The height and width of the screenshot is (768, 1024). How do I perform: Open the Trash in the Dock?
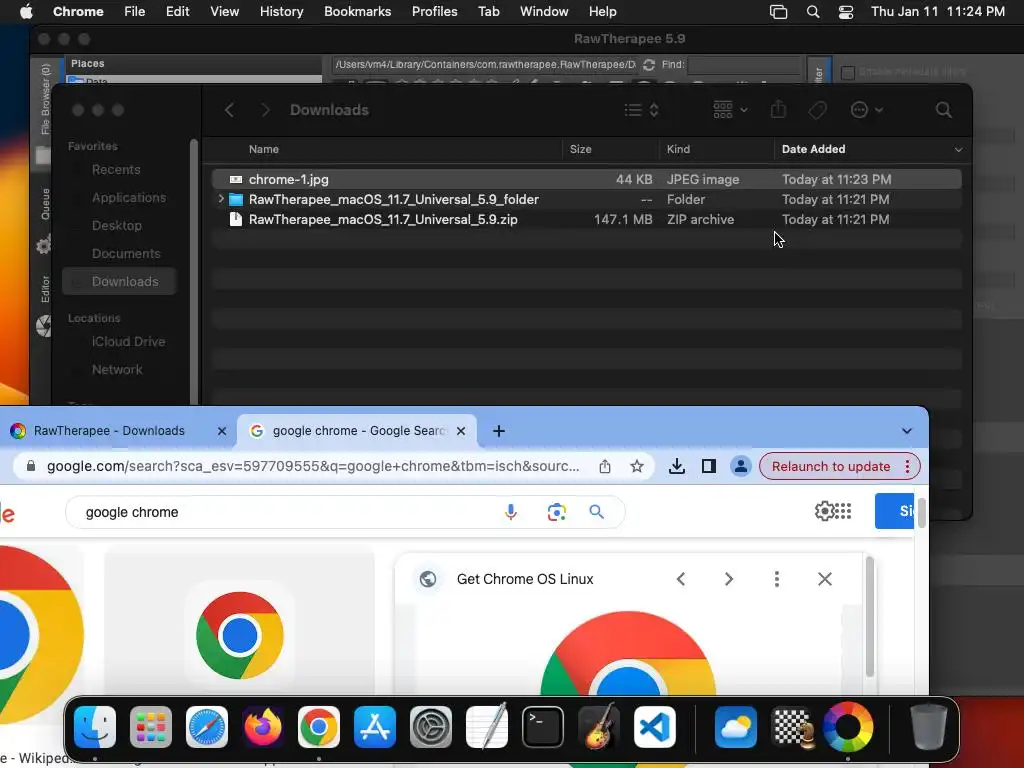[x=929, y=727]
